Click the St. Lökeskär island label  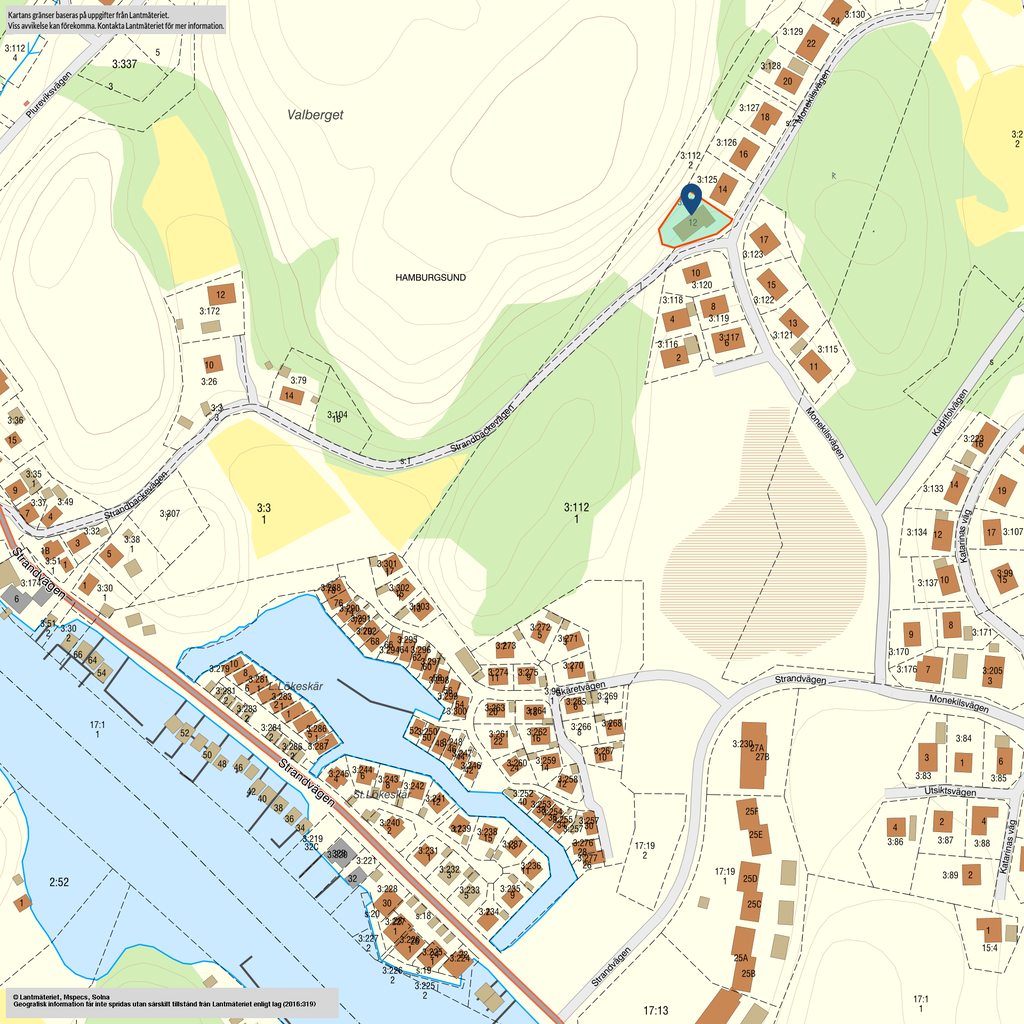tap(382, 795)
